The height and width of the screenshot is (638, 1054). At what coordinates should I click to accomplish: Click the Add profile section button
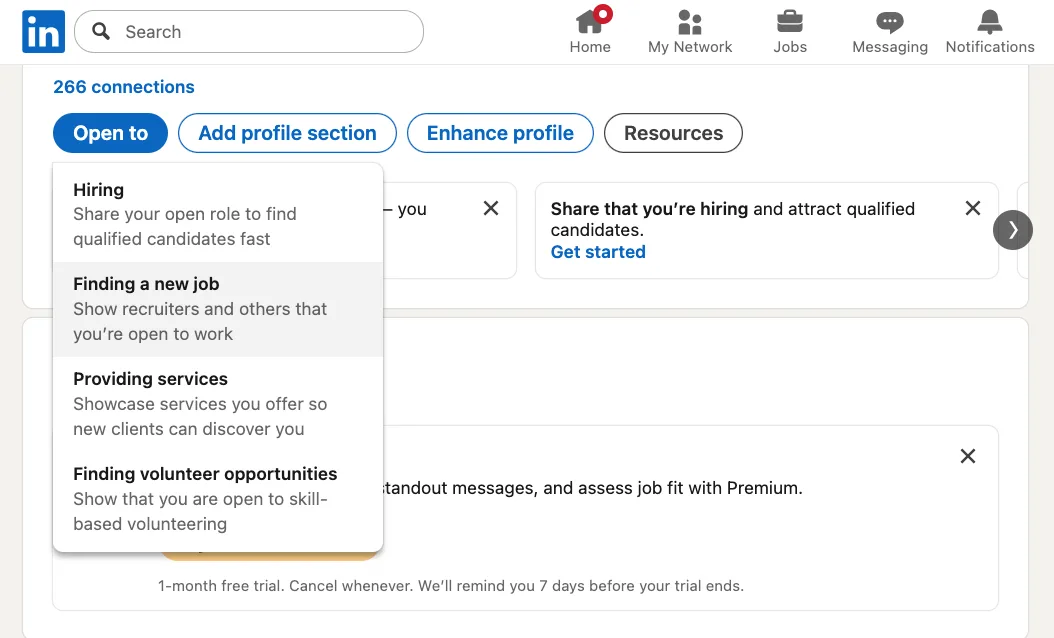click(x=287, y=133)
